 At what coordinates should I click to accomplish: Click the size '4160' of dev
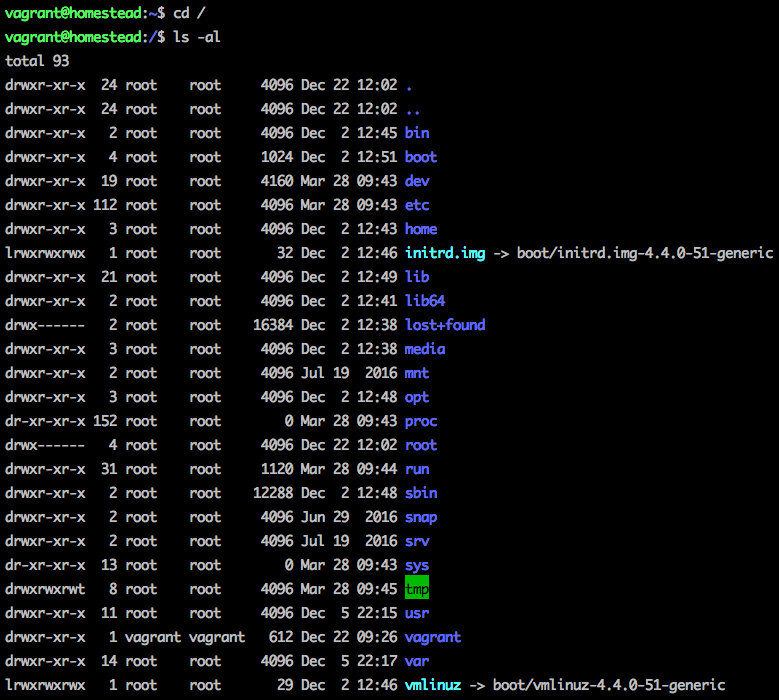pyautogui.click(x=277, y=181)
